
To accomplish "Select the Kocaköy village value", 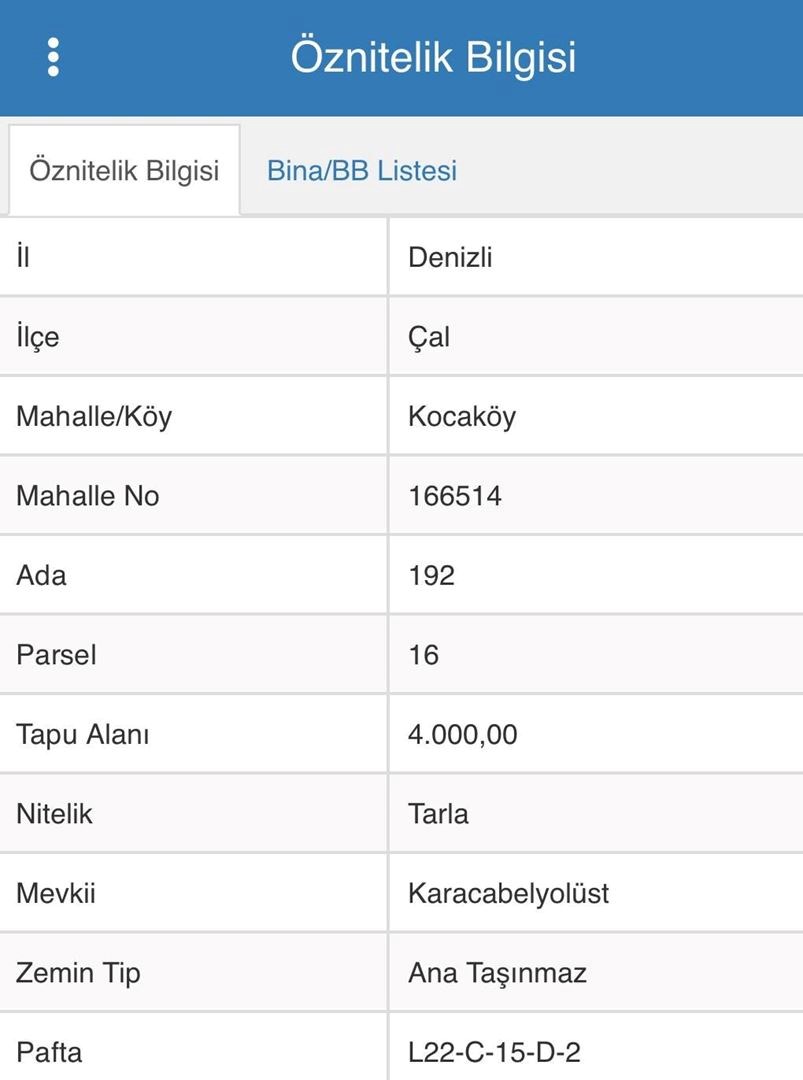I will pyautogui.click(x=462, y=417).
